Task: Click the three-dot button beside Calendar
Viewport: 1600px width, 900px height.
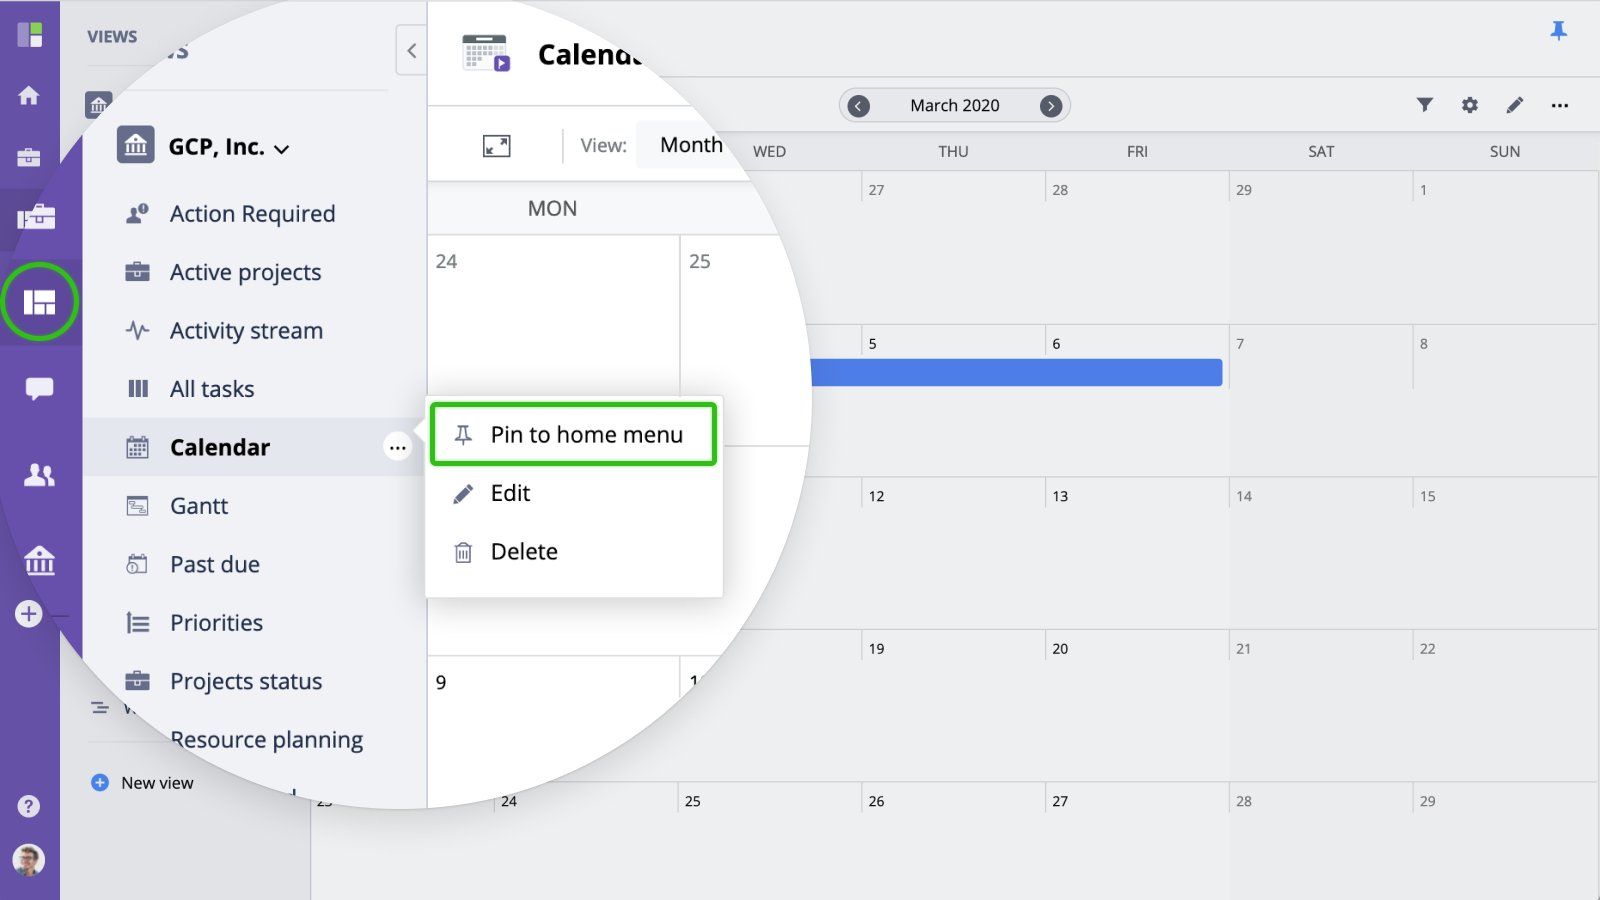Action: click(397, 448)
